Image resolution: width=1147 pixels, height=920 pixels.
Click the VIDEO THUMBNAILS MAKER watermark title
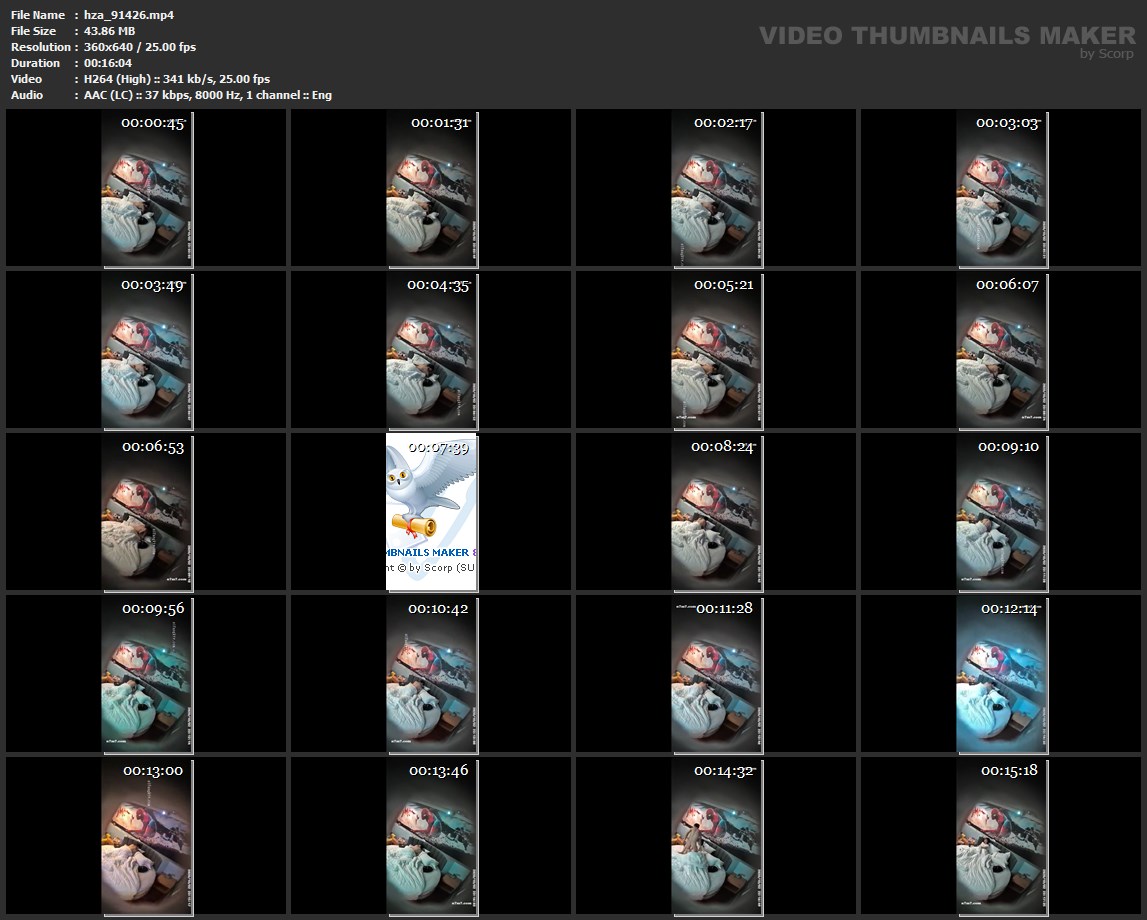pos(946,36)
